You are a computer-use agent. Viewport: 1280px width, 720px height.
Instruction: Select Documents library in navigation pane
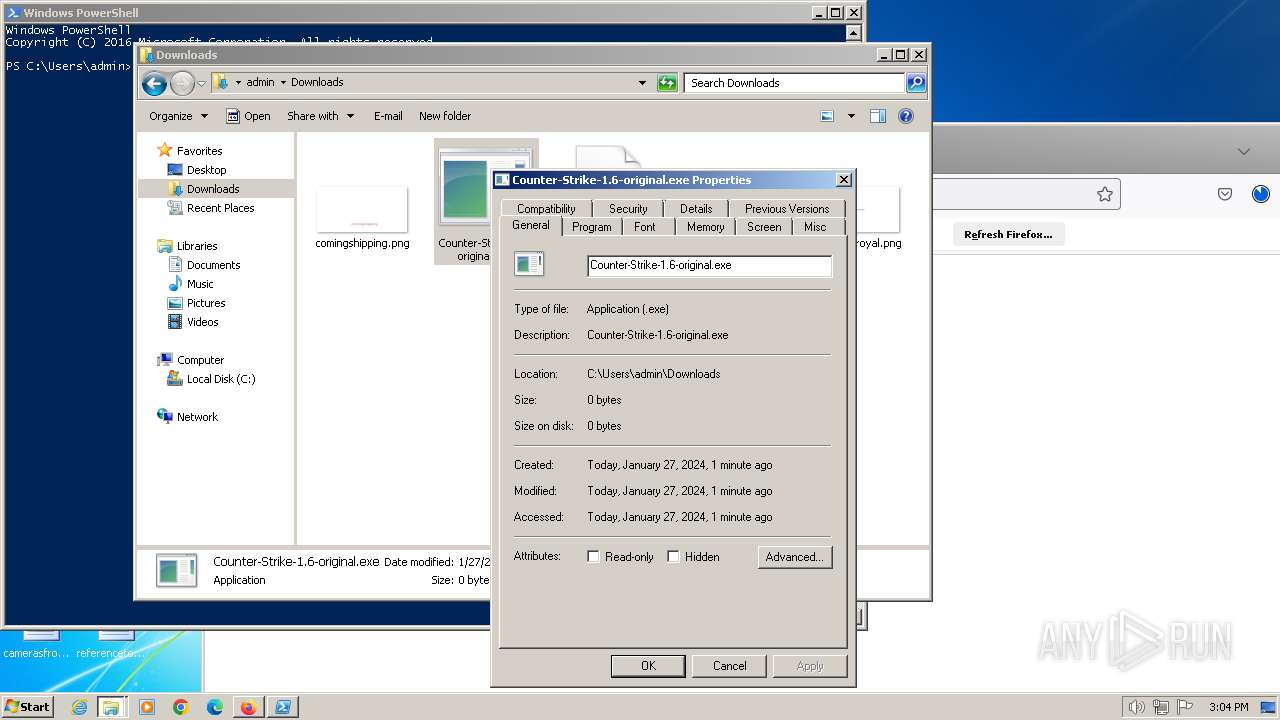coord(213,265)
